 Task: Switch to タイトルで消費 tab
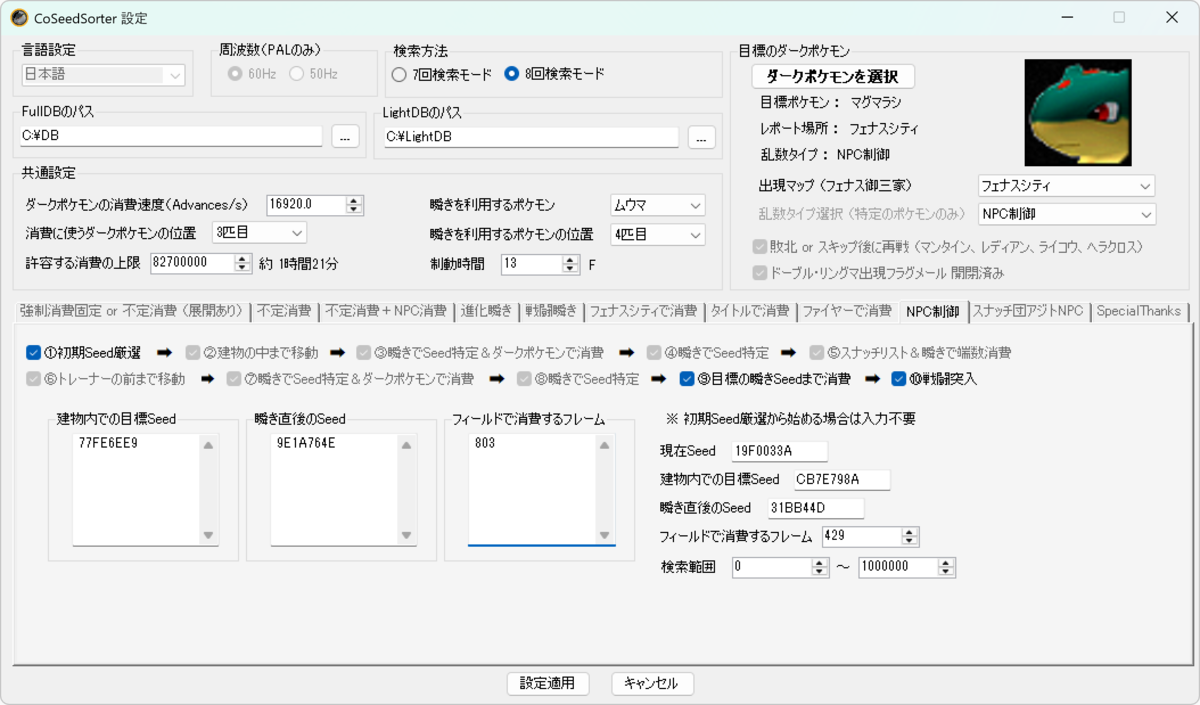pyautogui.click(x=750, y=311)
